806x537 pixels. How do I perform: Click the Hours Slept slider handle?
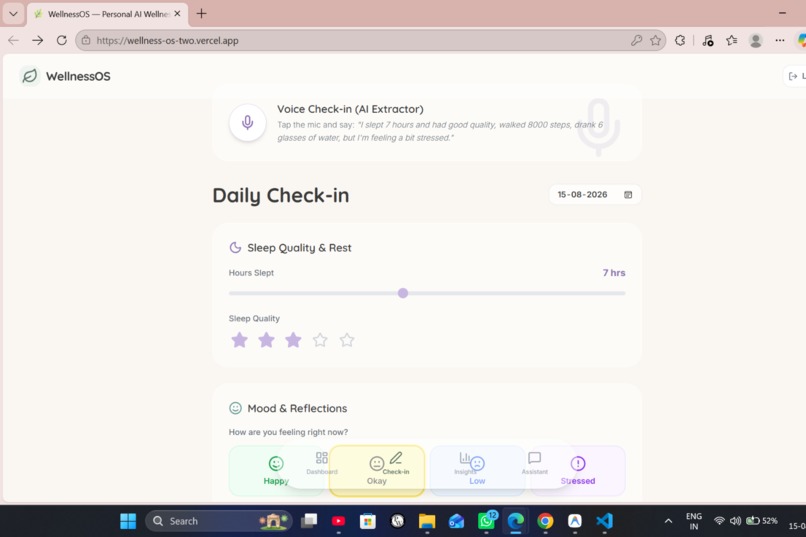tap(403, 293)
